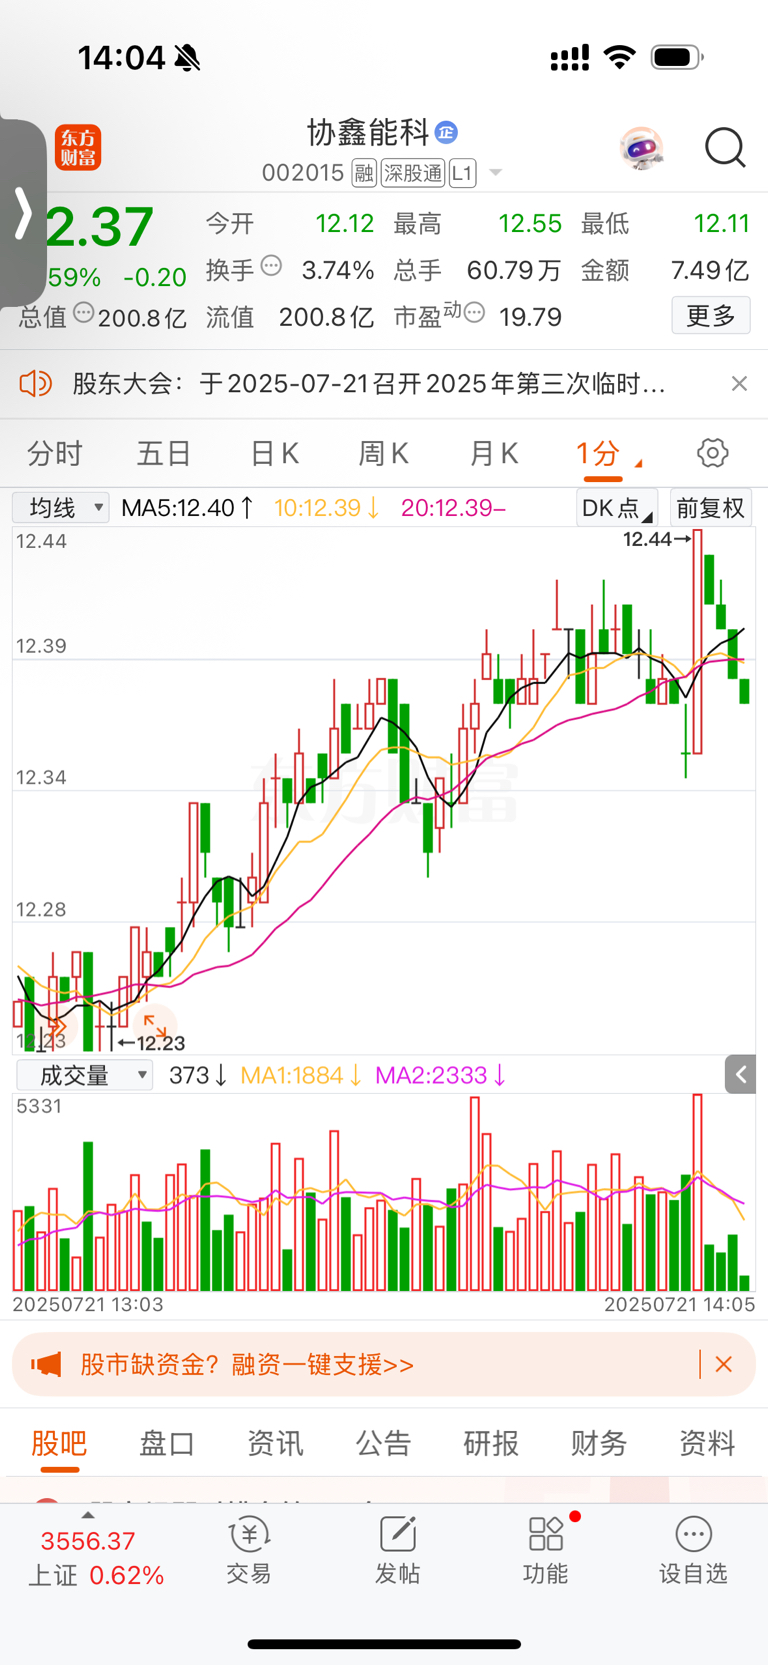Select the 资讯 tab
769x1665 pixels.
click(x=275, y=1443)
